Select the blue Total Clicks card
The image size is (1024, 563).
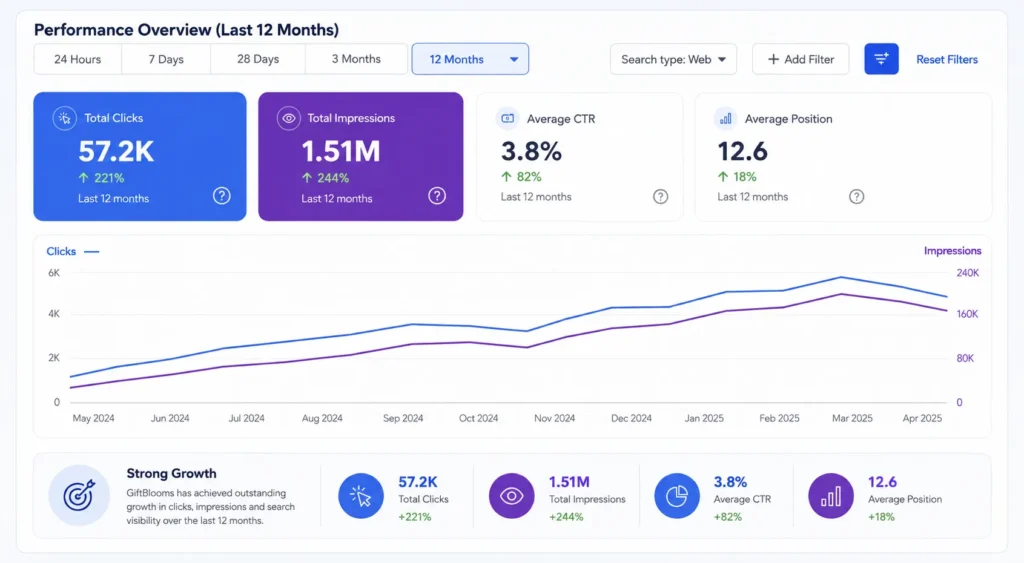140,156
